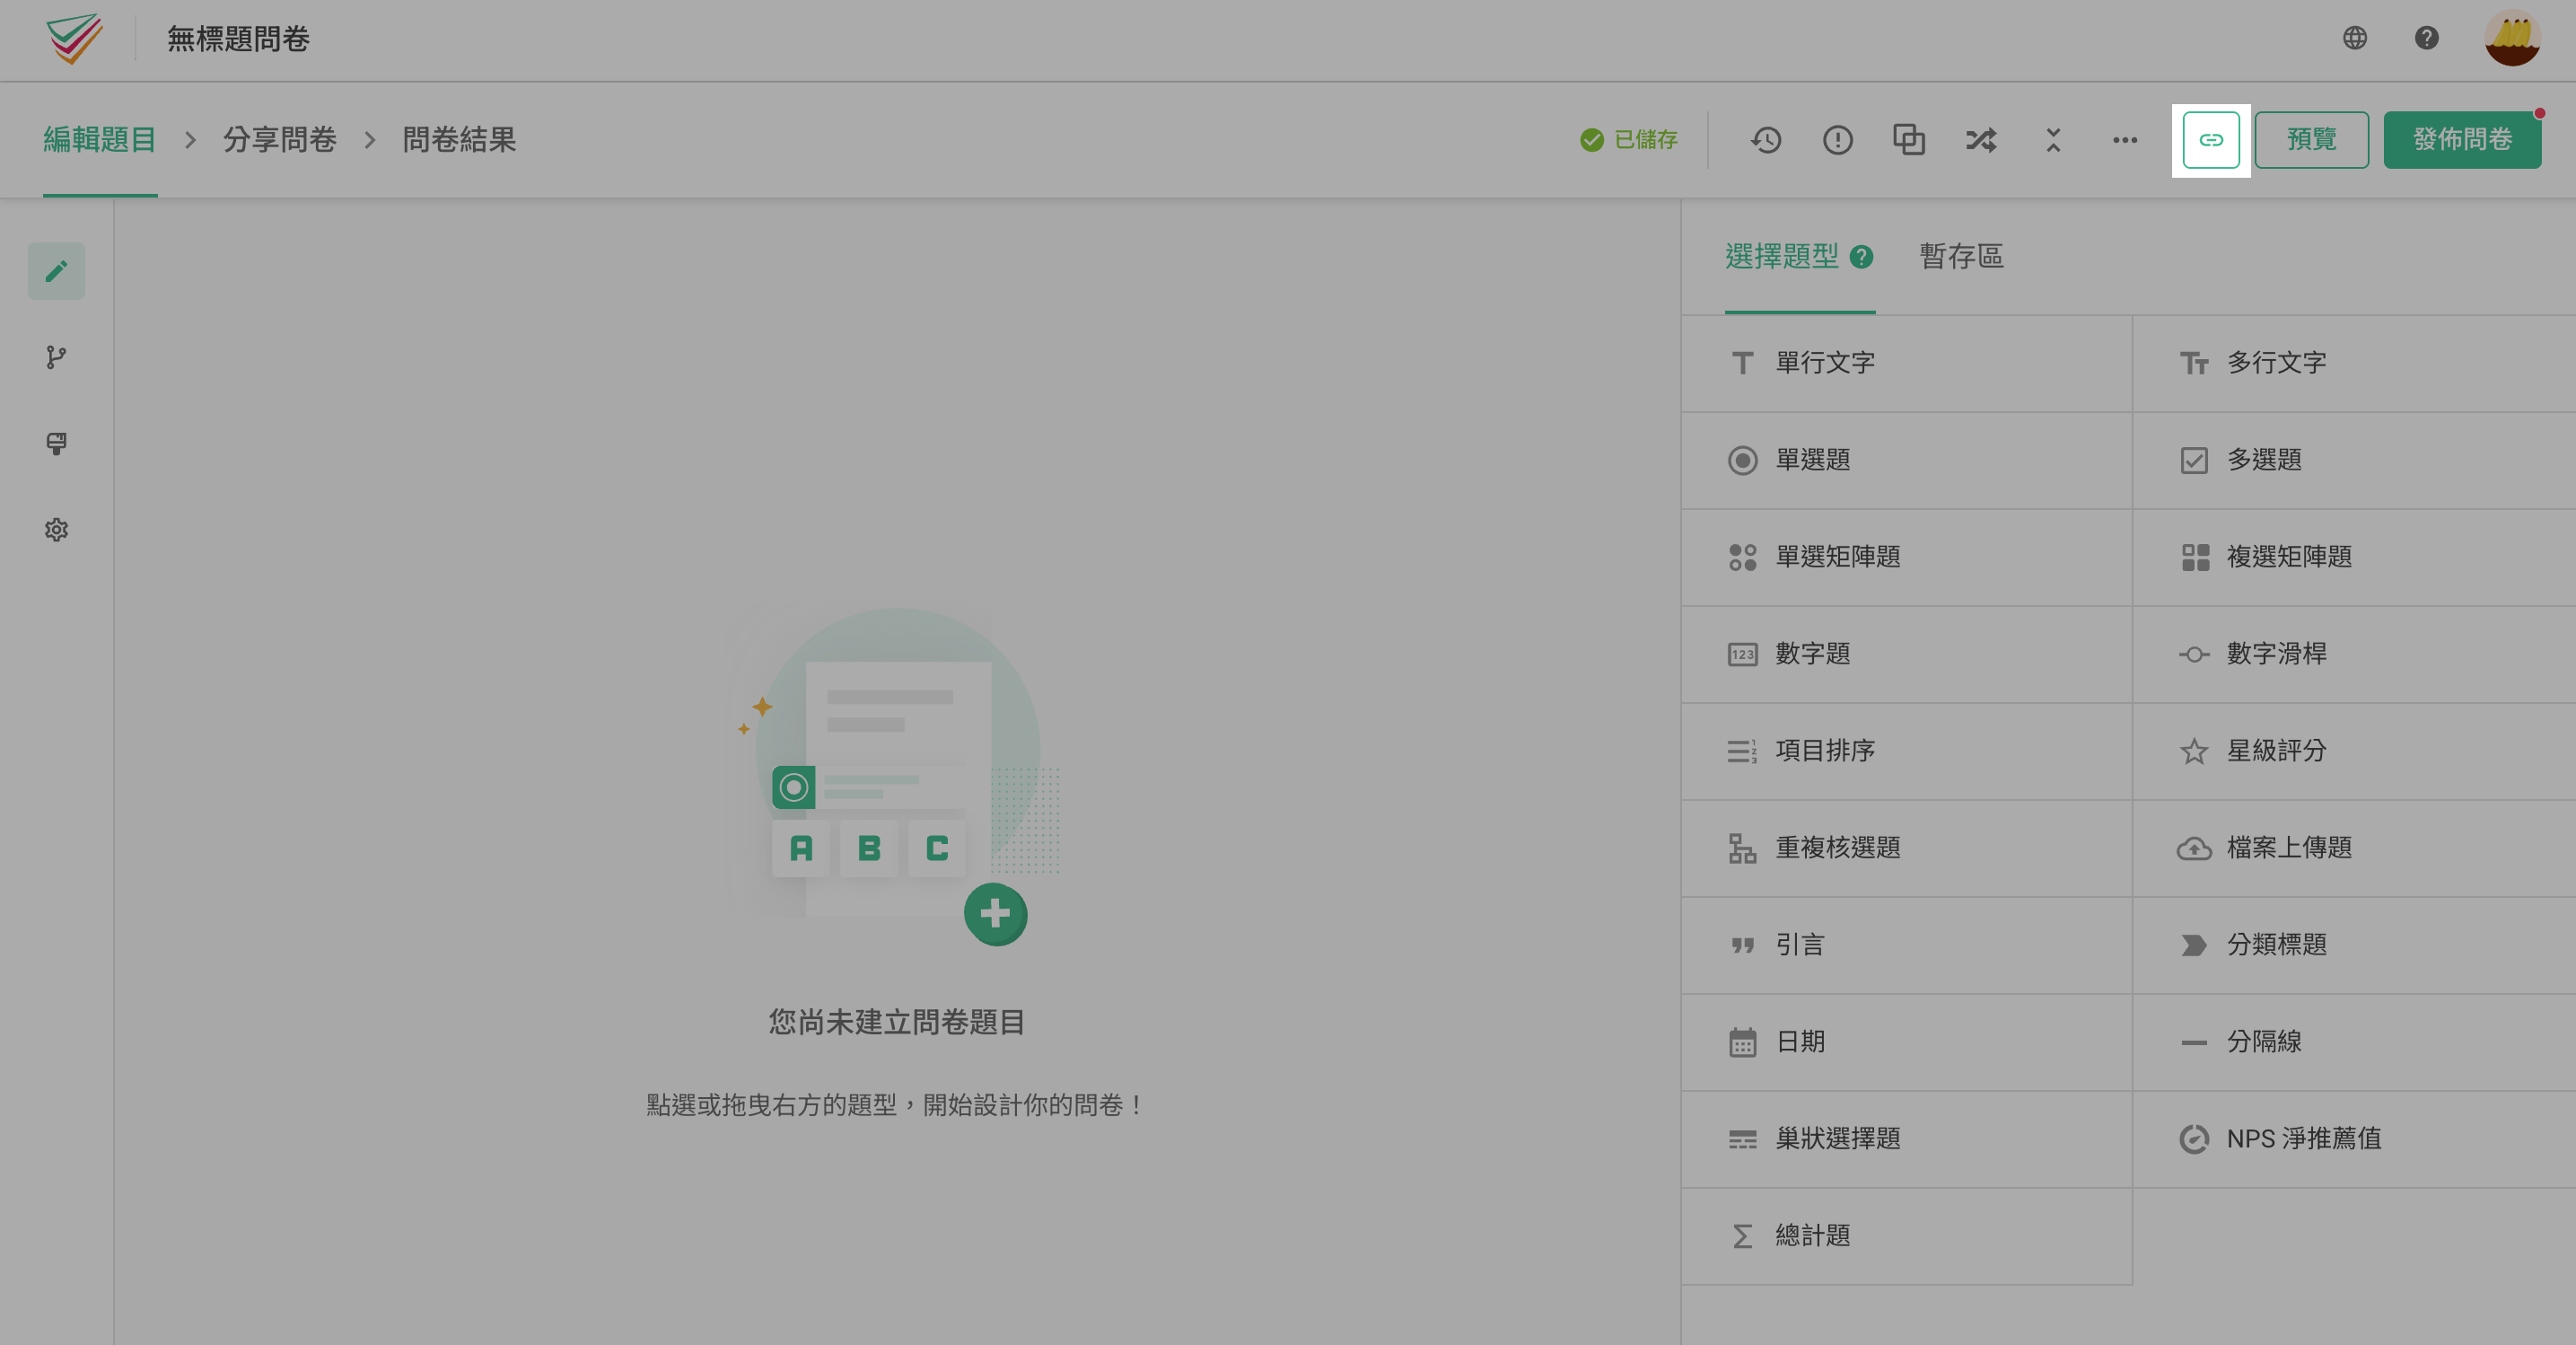Open version history clock icon
The image size is (2576, 1345).
click(x=1766, y=140)
